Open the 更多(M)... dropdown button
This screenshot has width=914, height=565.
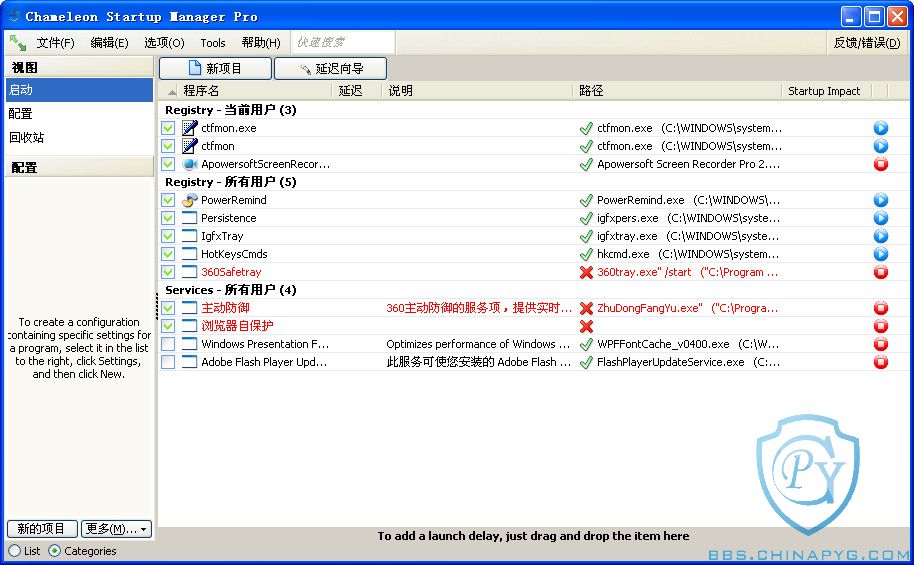116,529
